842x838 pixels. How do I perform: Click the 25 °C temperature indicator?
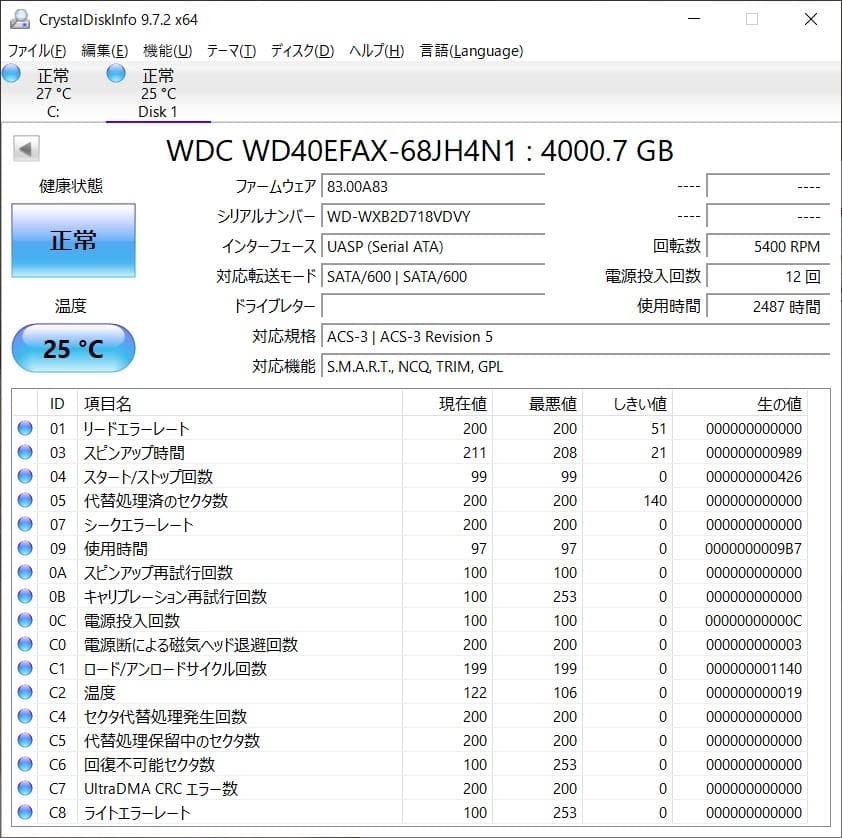click(72, 348)
